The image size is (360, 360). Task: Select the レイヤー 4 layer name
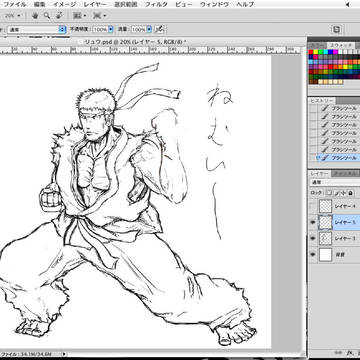point(345,206)
